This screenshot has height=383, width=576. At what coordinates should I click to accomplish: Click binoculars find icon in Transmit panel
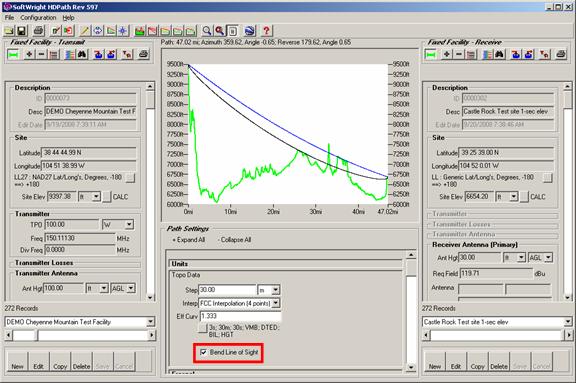pyautogui.click(x=82, y=55)
